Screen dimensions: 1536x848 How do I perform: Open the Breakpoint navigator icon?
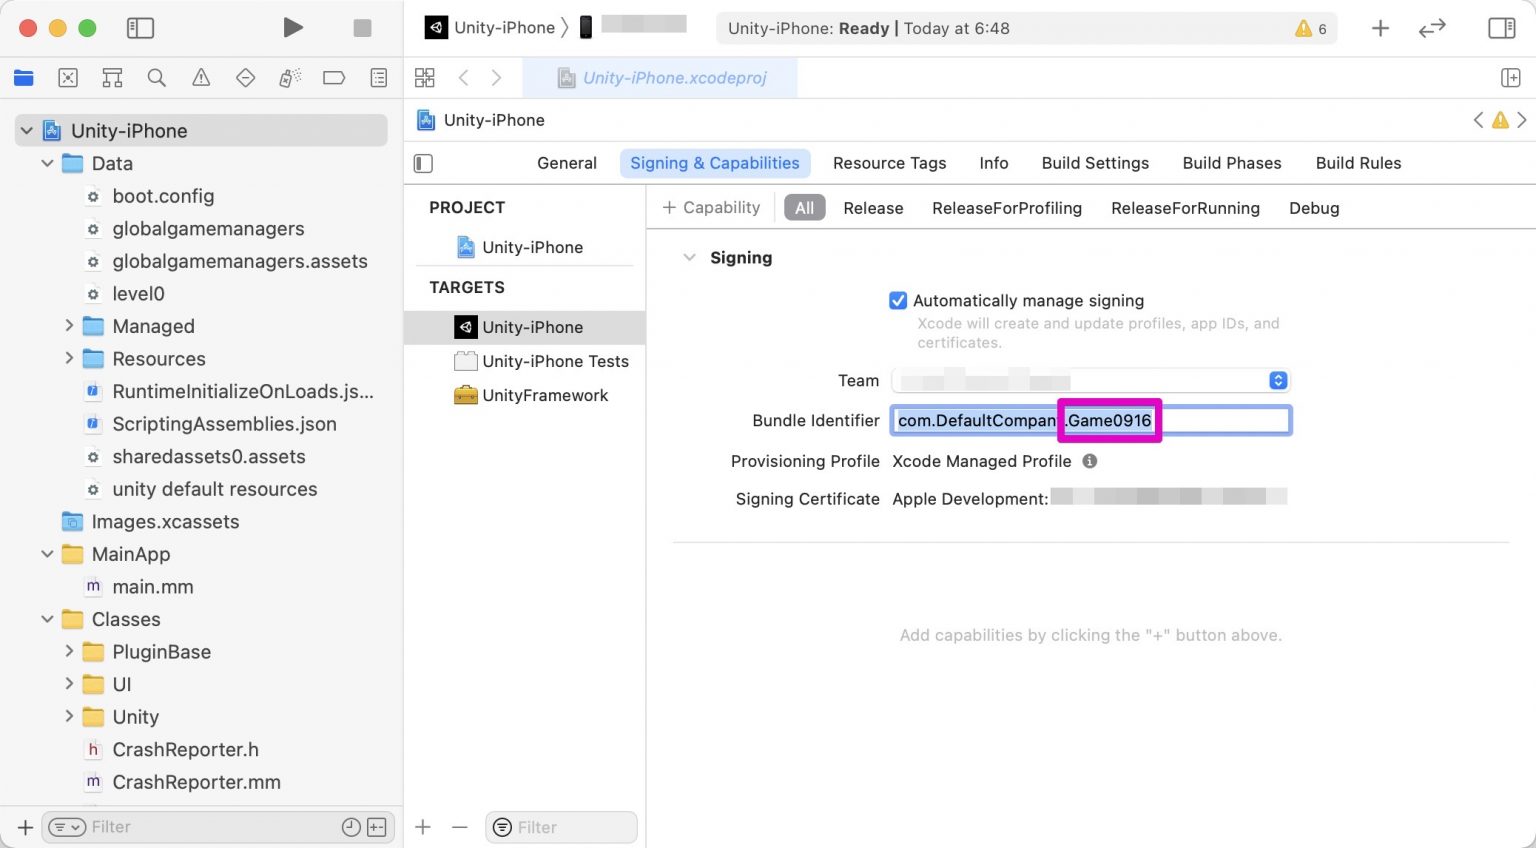tap(334, 78)
